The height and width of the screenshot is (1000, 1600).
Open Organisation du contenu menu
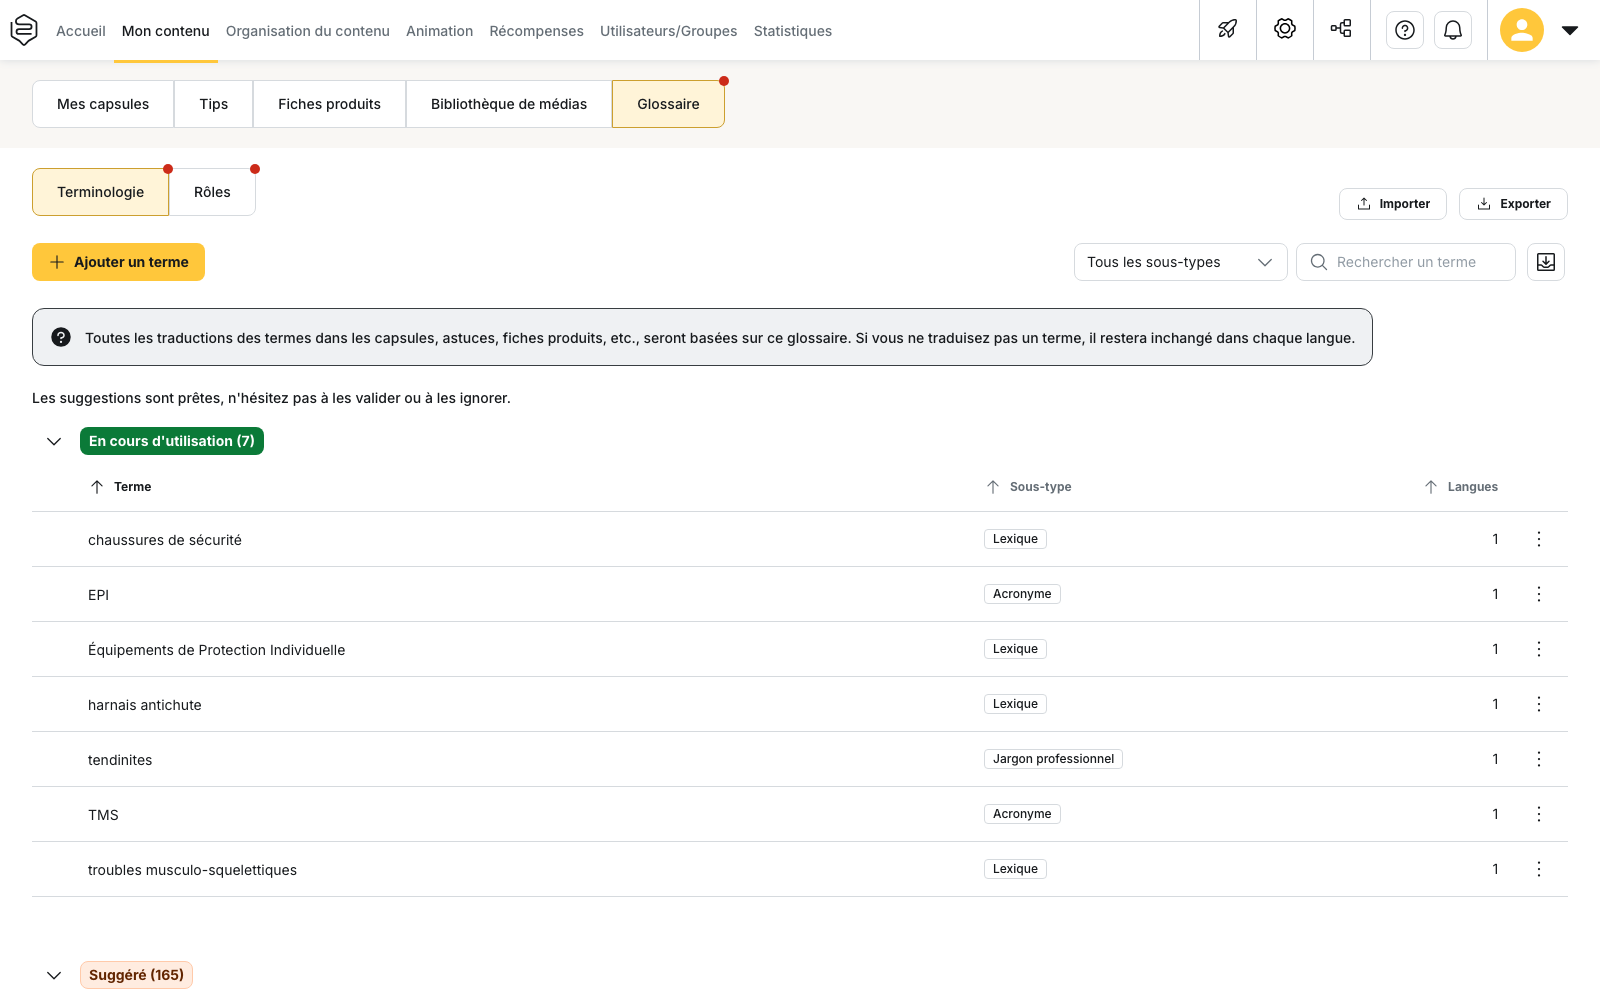click(x=308, y=31)
